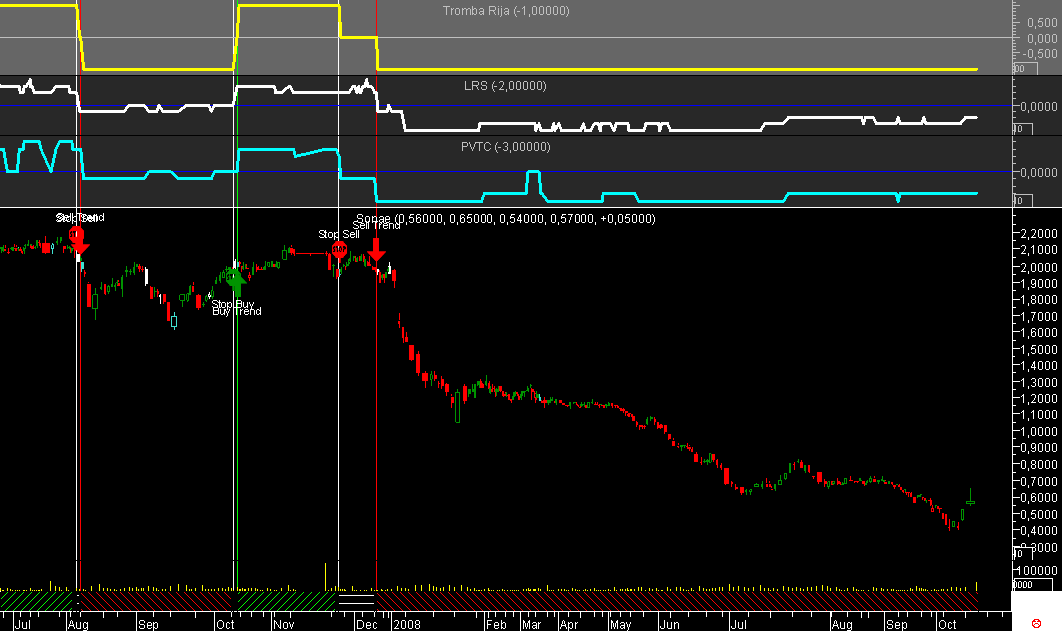Click the 0,0000 value on LRS axis
The width and height of the screenshot is (1062, 631).
click(x=1039, y=106)
